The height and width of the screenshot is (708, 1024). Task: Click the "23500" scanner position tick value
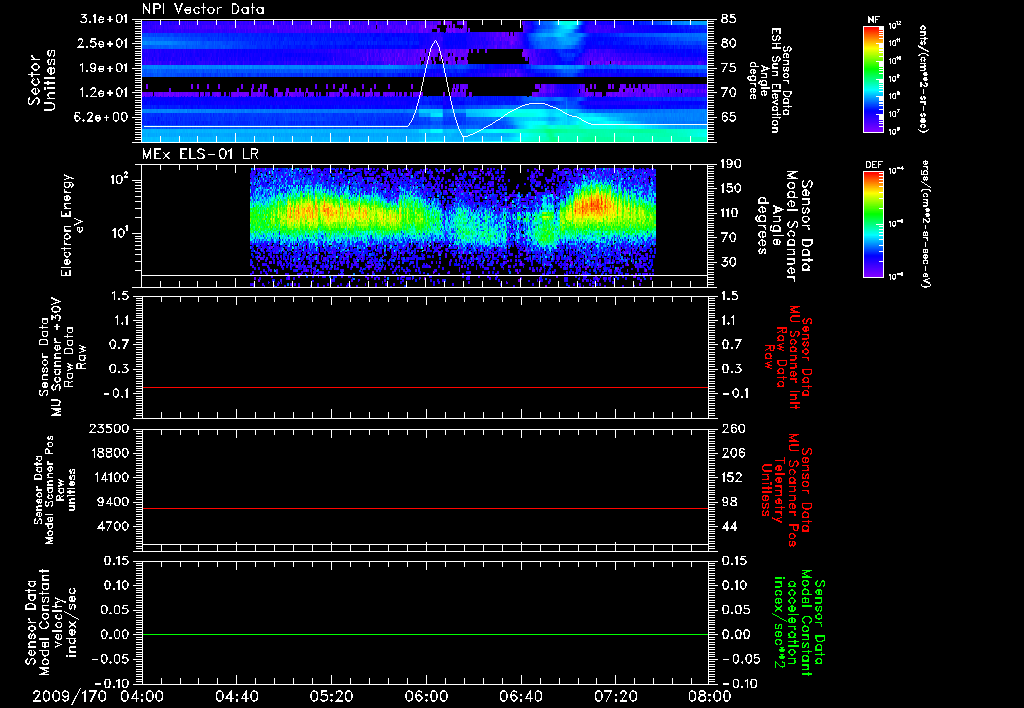click(x=108, y=429)
